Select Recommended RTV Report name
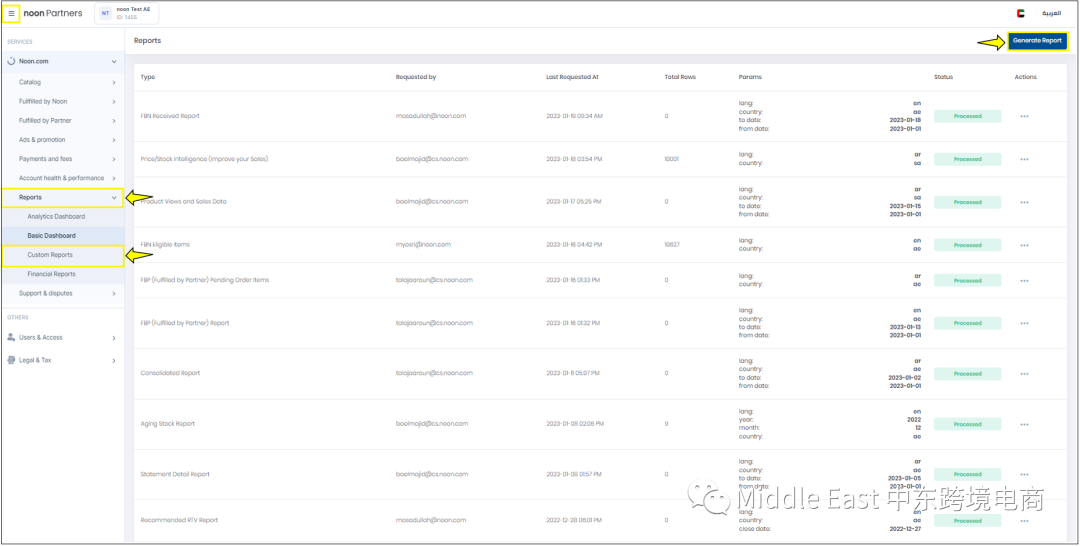 [179, 521]
